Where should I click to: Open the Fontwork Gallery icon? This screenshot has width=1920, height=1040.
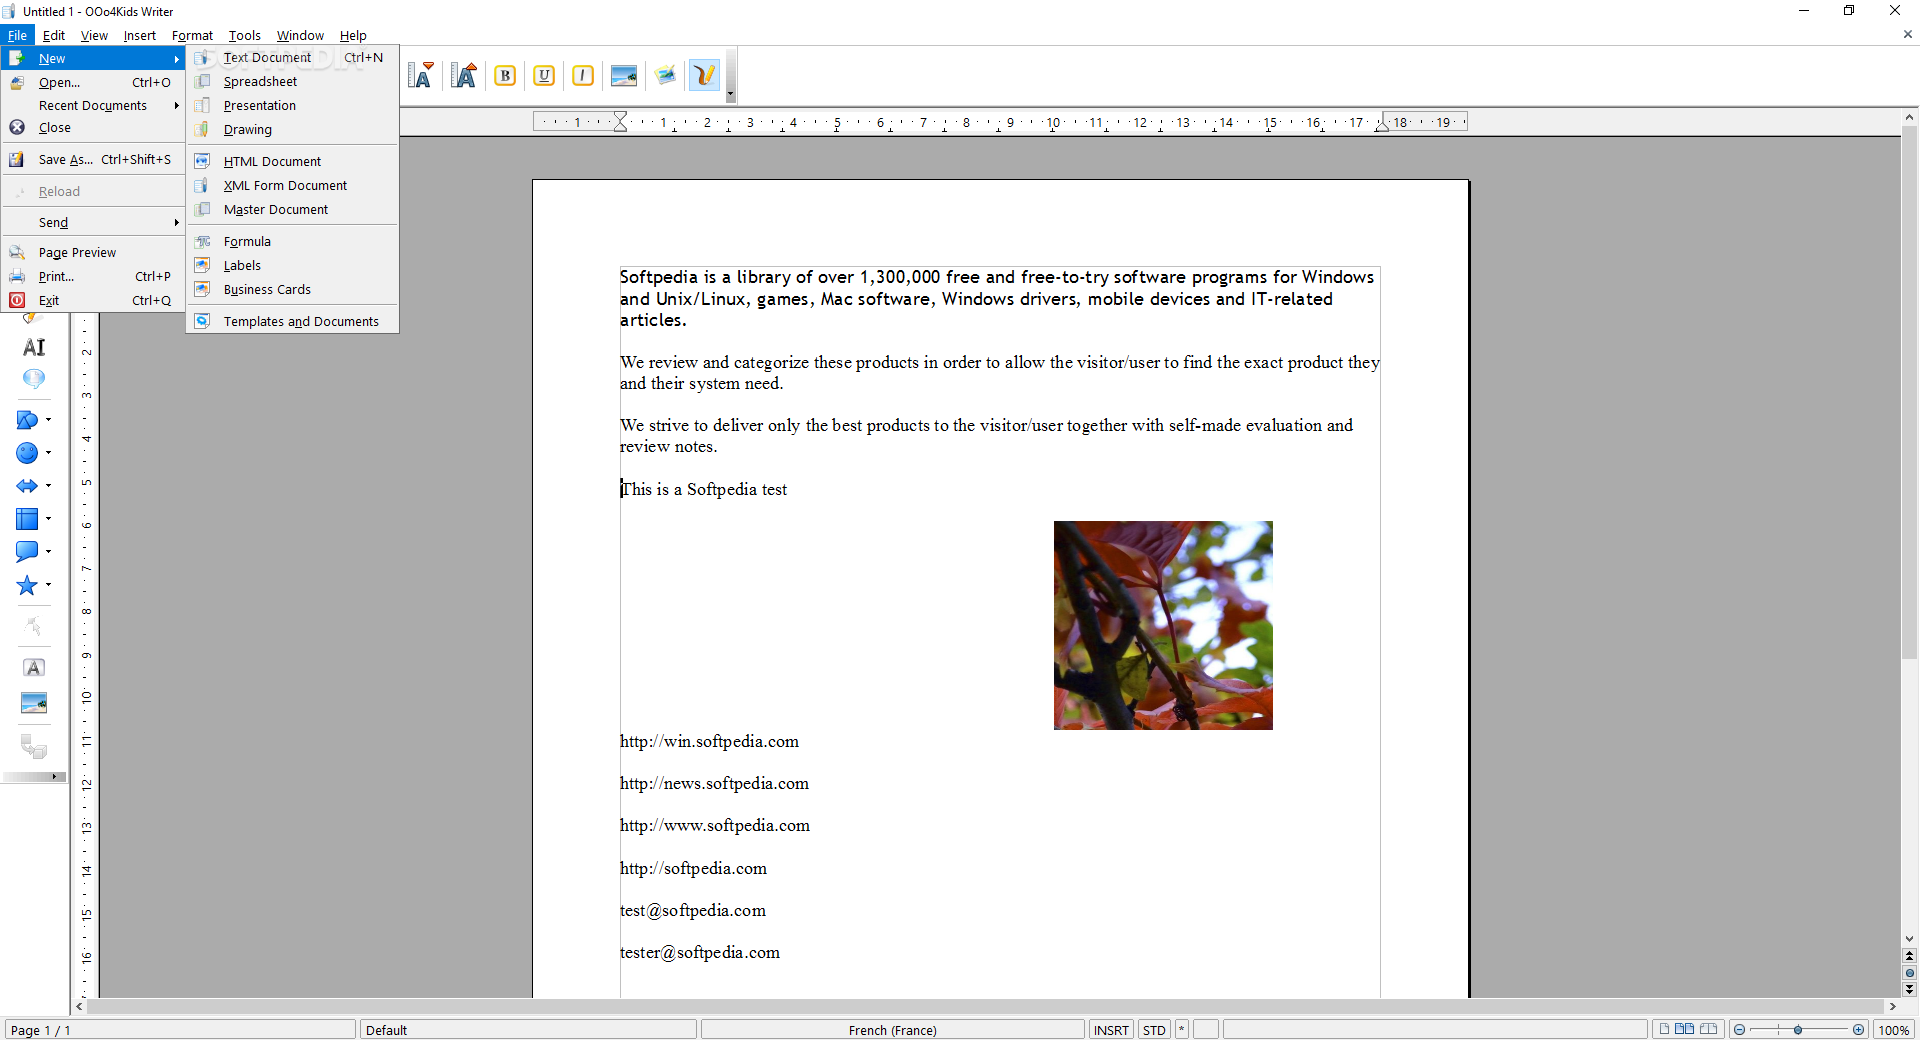(34, 668)
